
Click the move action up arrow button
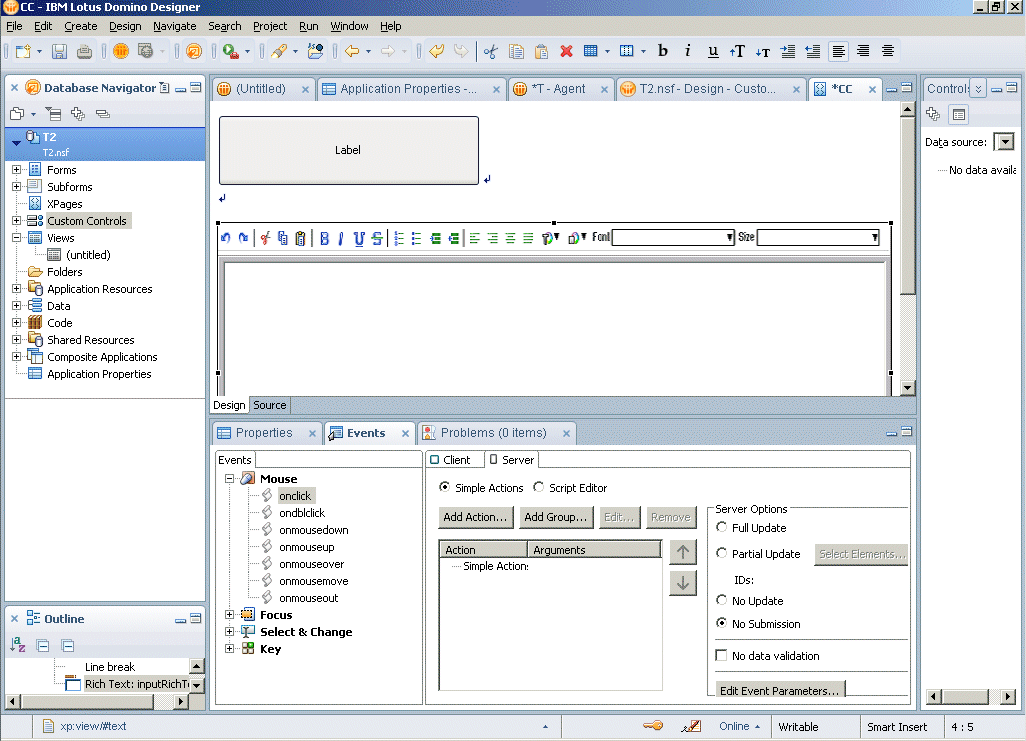click(x=682, y=552)
